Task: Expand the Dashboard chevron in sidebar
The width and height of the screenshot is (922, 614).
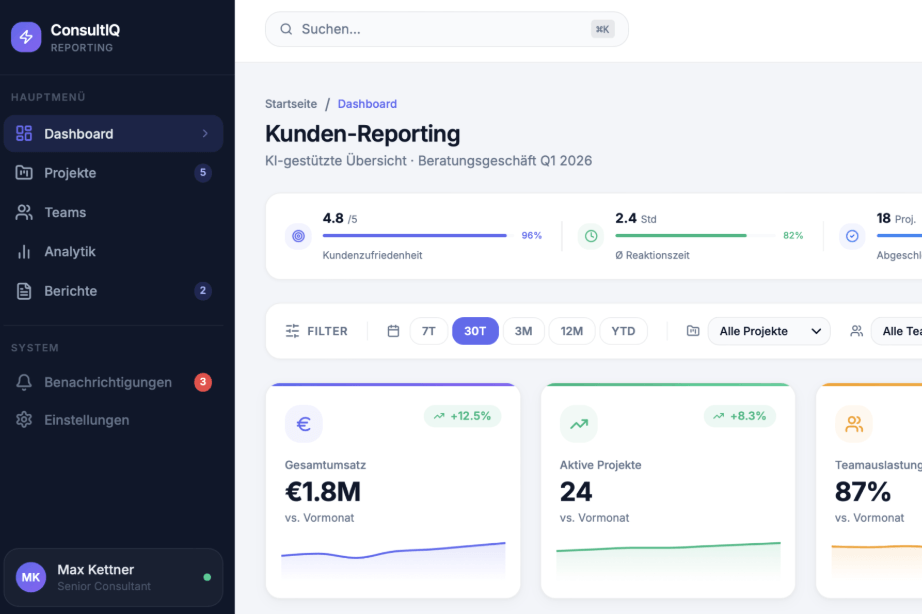Action: pyautogui.click(x=205, y=134)
